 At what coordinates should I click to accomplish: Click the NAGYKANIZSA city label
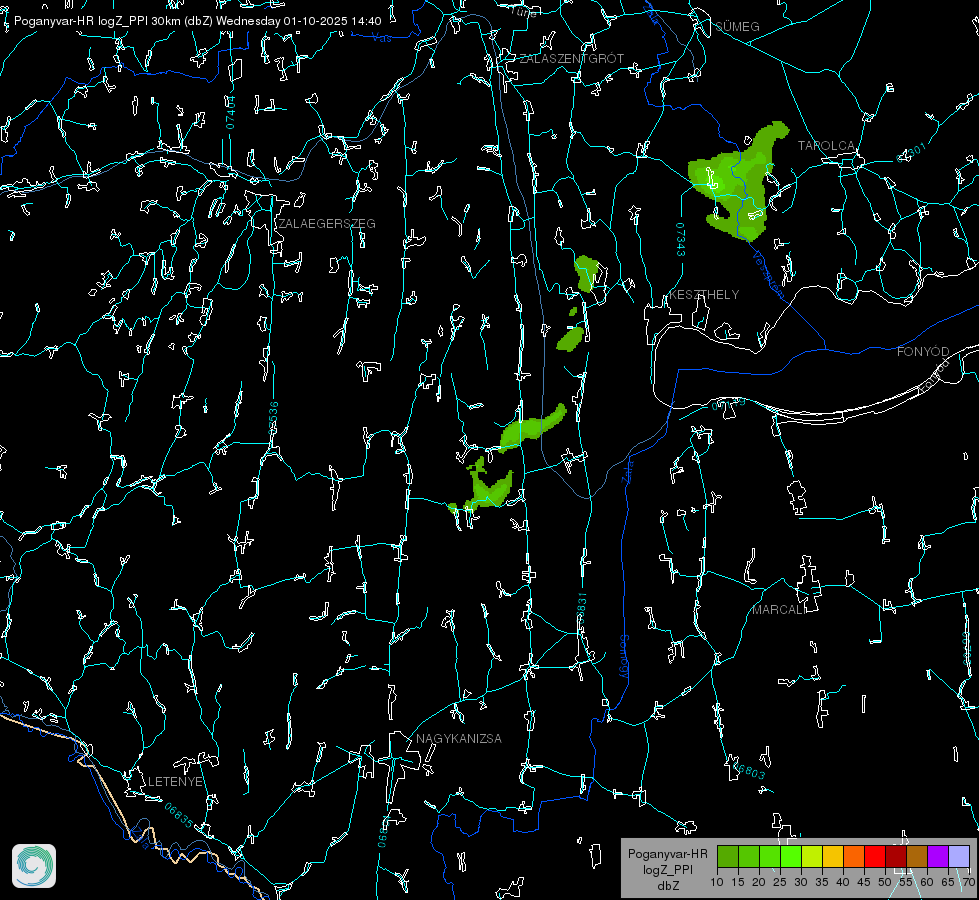click(x=459, y=738)
